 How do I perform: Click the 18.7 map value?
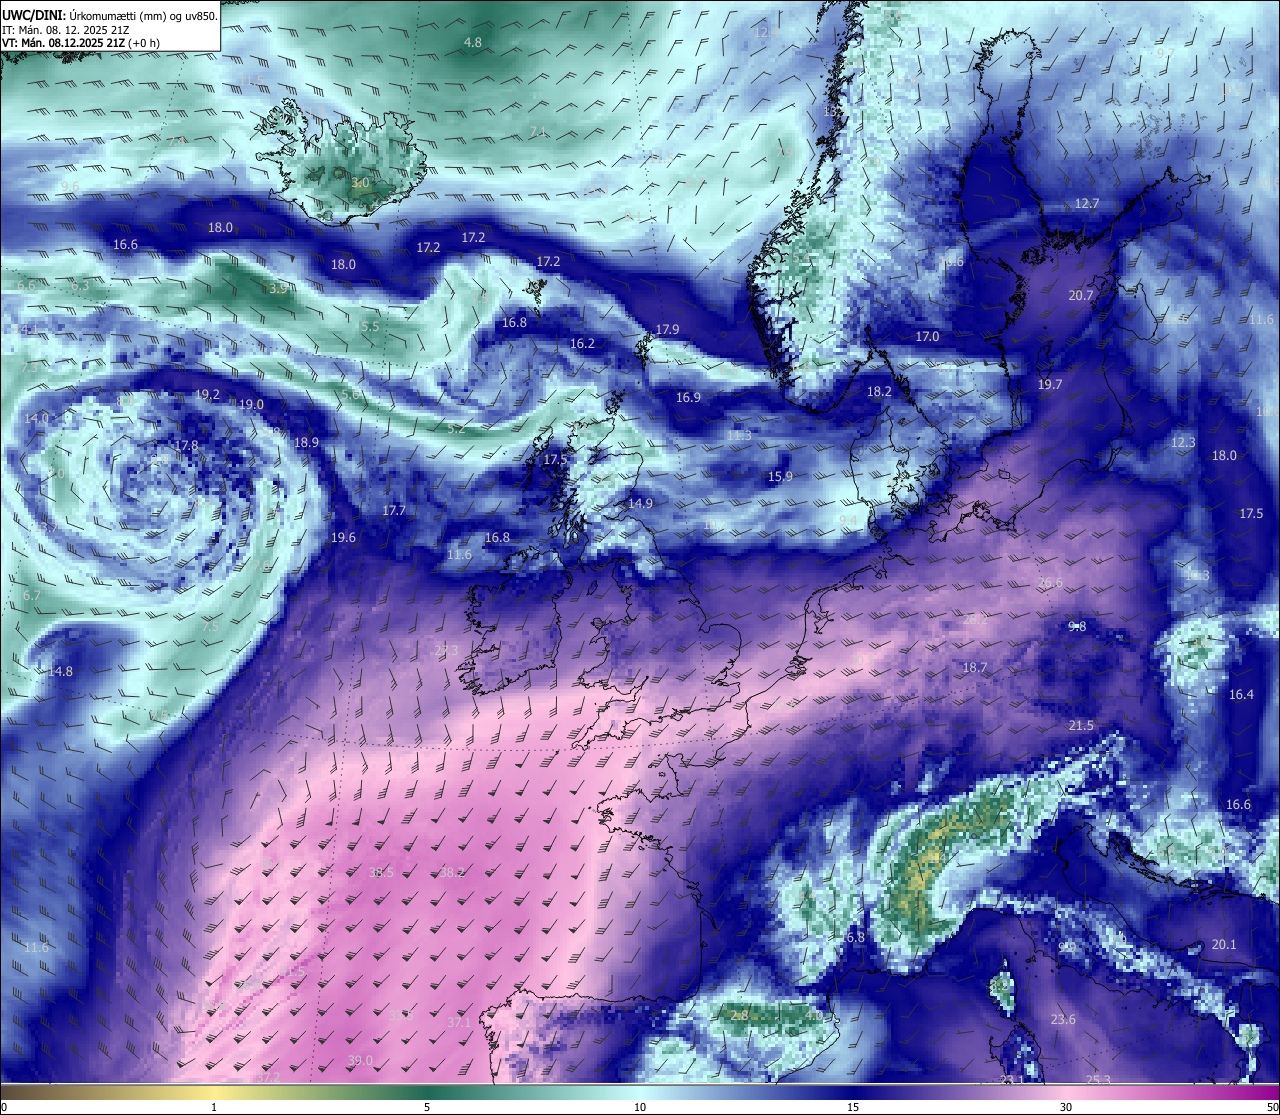[974, 668]
